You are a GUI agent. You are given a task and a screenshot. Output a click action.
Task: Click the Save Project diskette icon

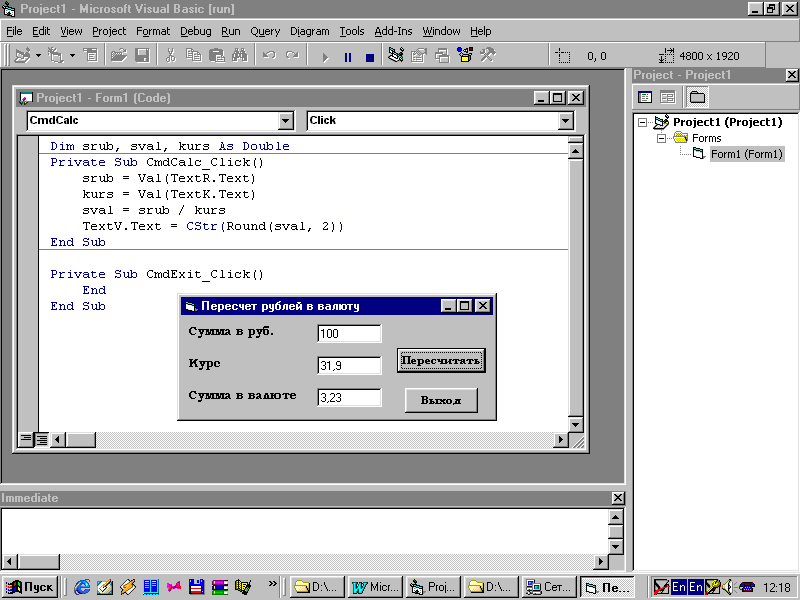coord(142,55)
